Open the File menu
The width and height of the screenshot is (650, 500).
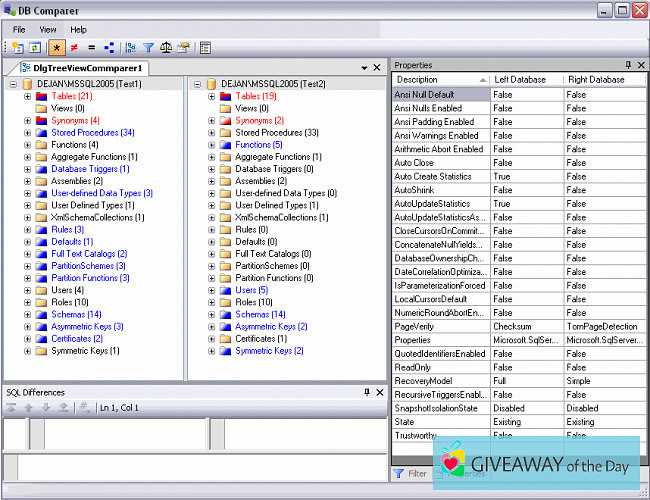point(19,30)
